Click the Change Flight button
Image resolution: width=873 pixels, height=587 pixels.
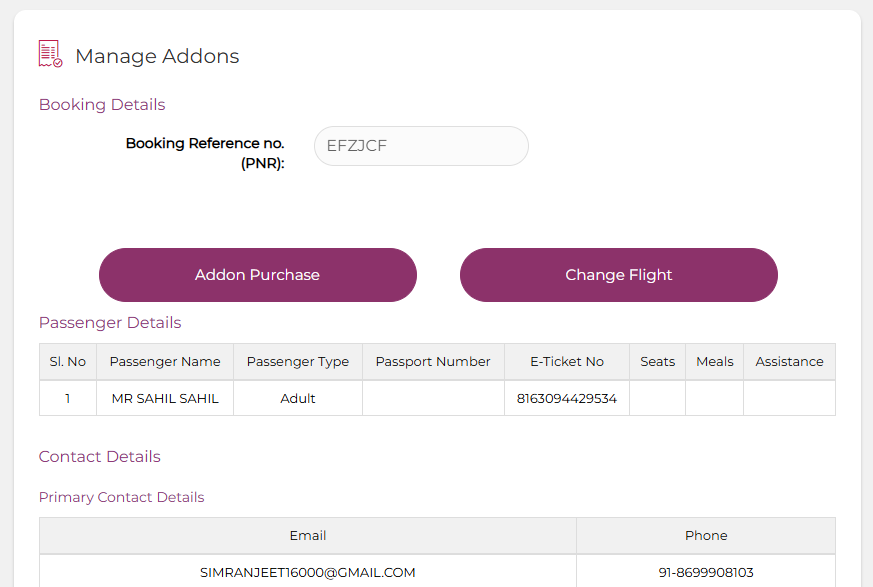pos(619,275)
